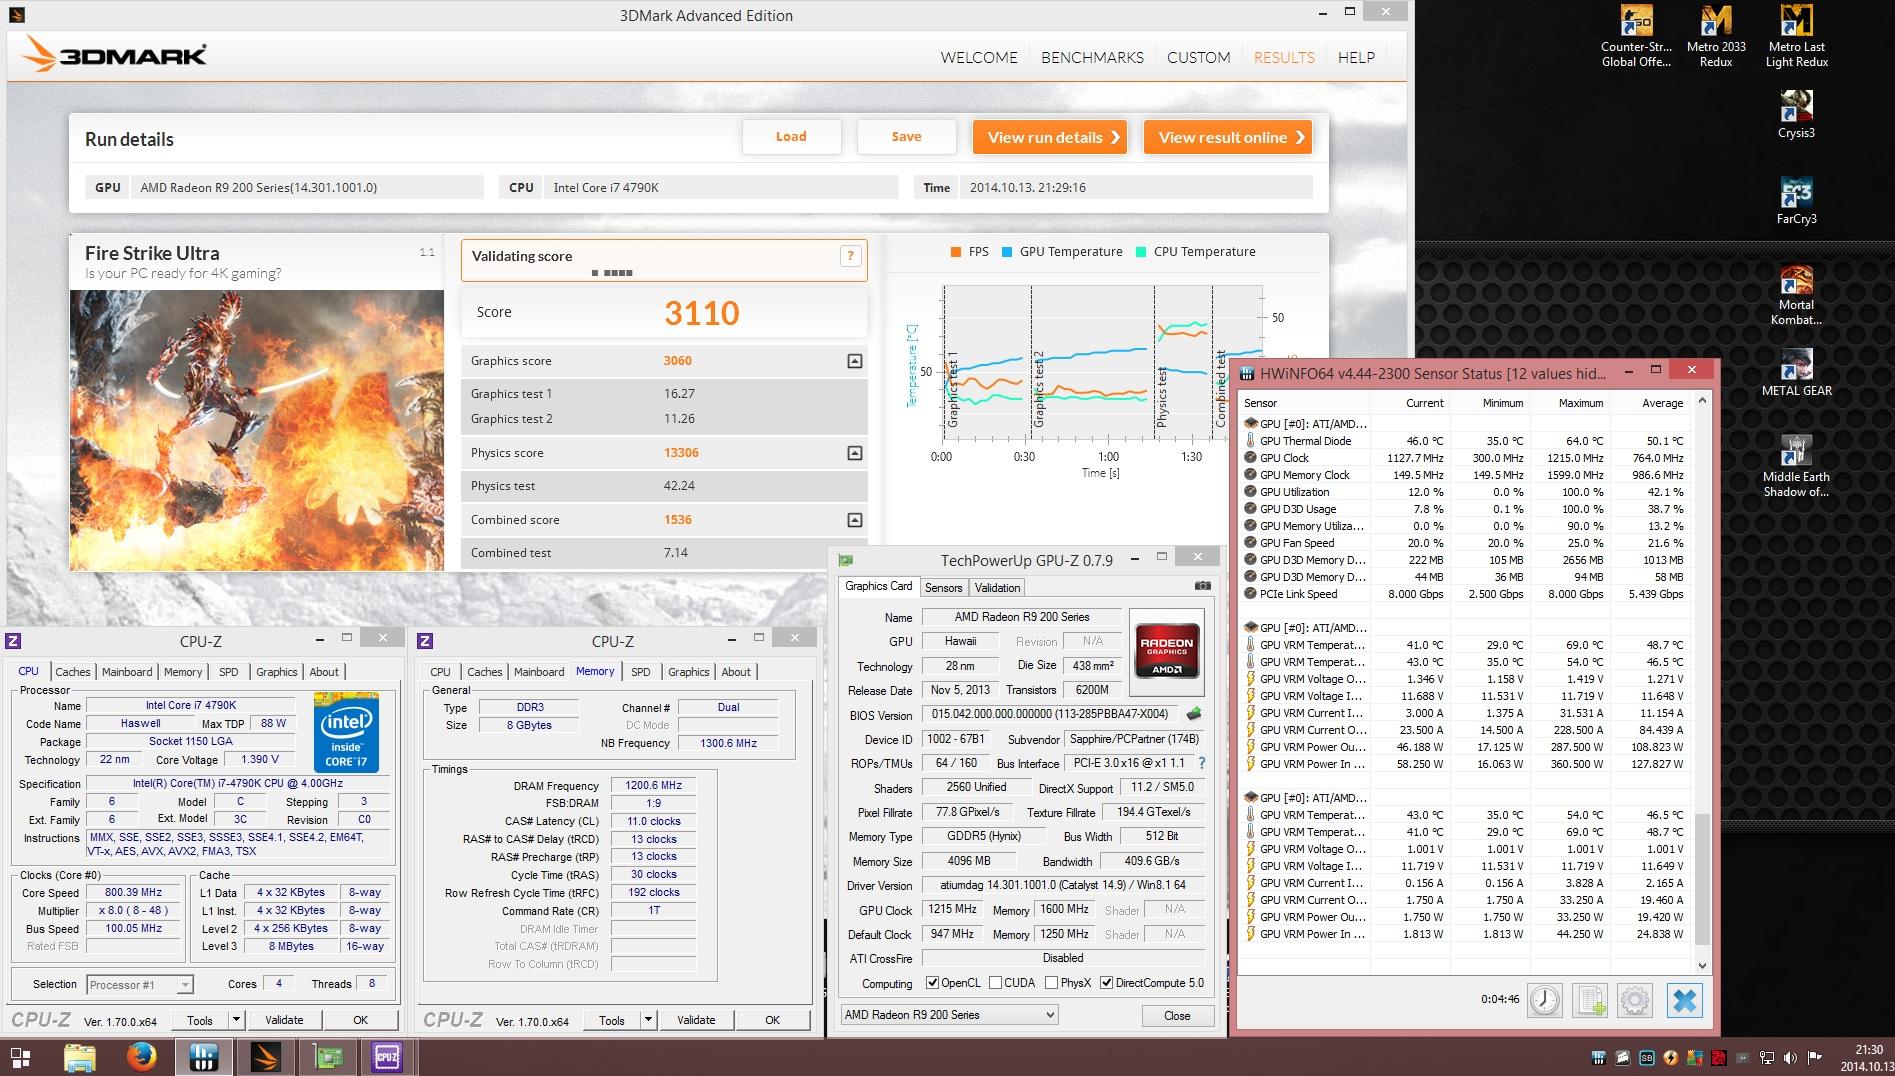Open Tools dropdown arrow in CPU-Z Memory window

coord(648,1020)
